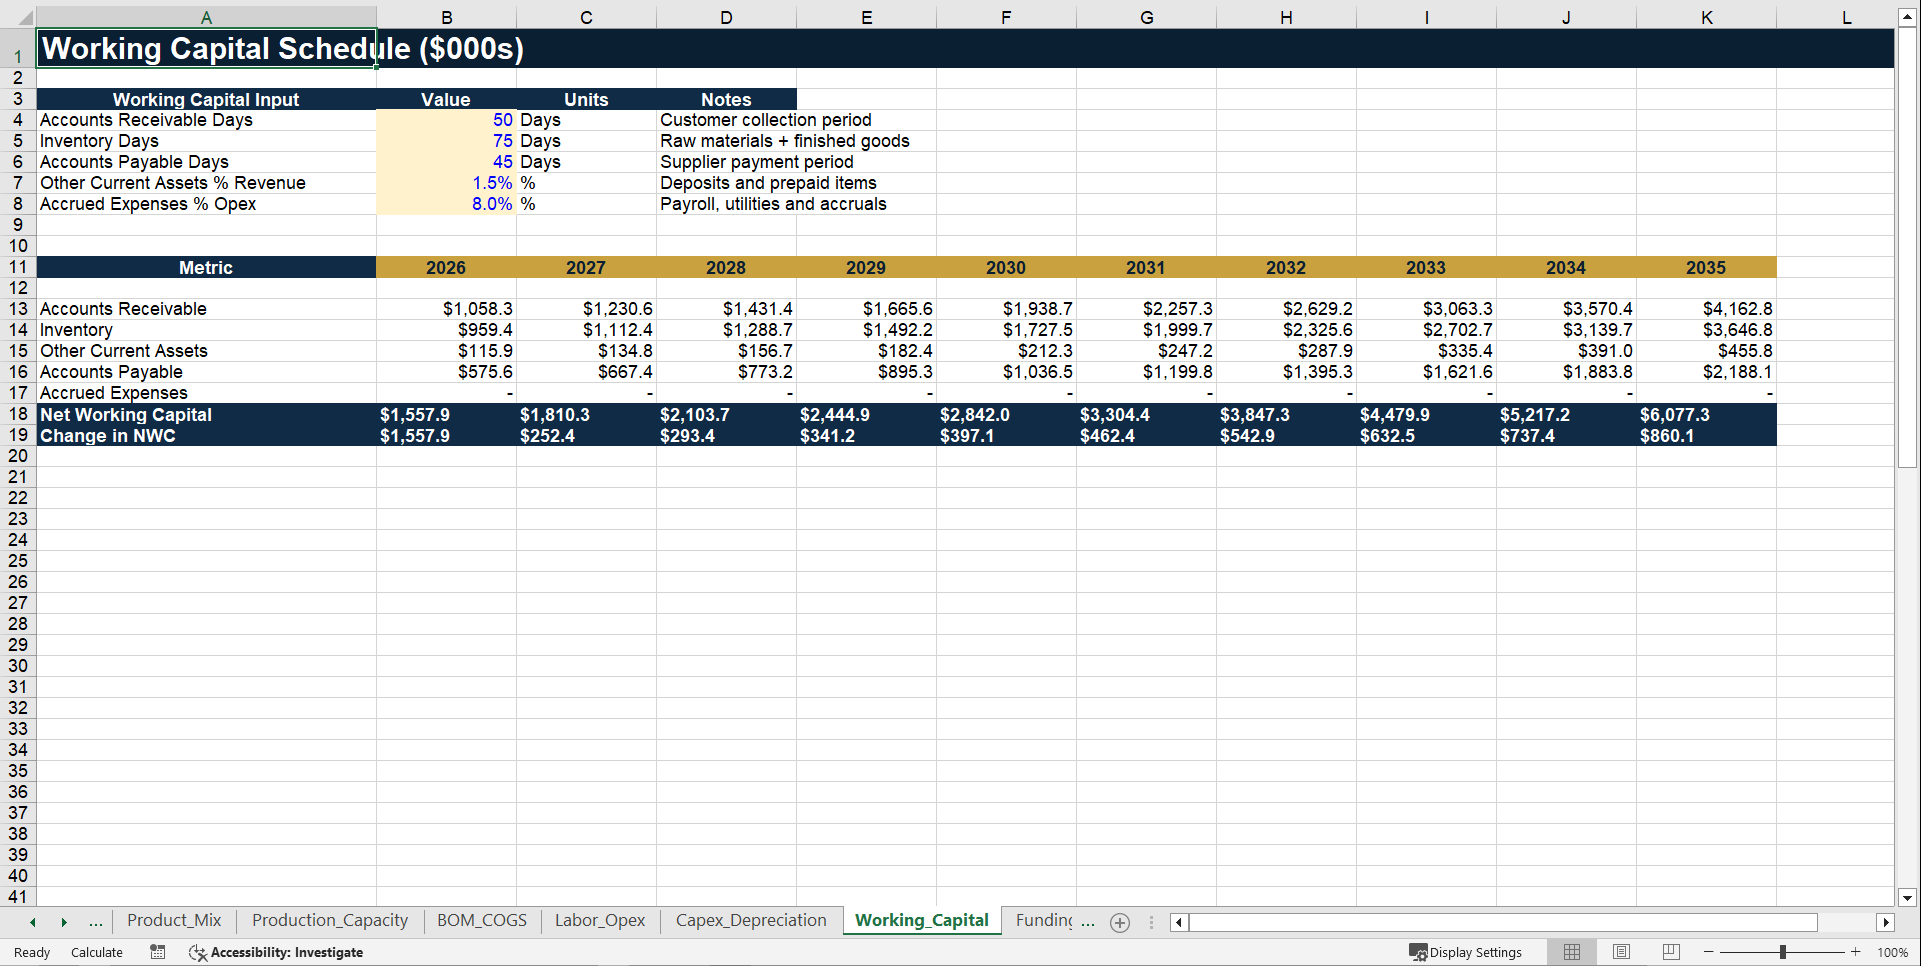Viewport: 1921px width, 966px height.
Task: Click the 2026 year header cell
Action: tap(446, 267)
